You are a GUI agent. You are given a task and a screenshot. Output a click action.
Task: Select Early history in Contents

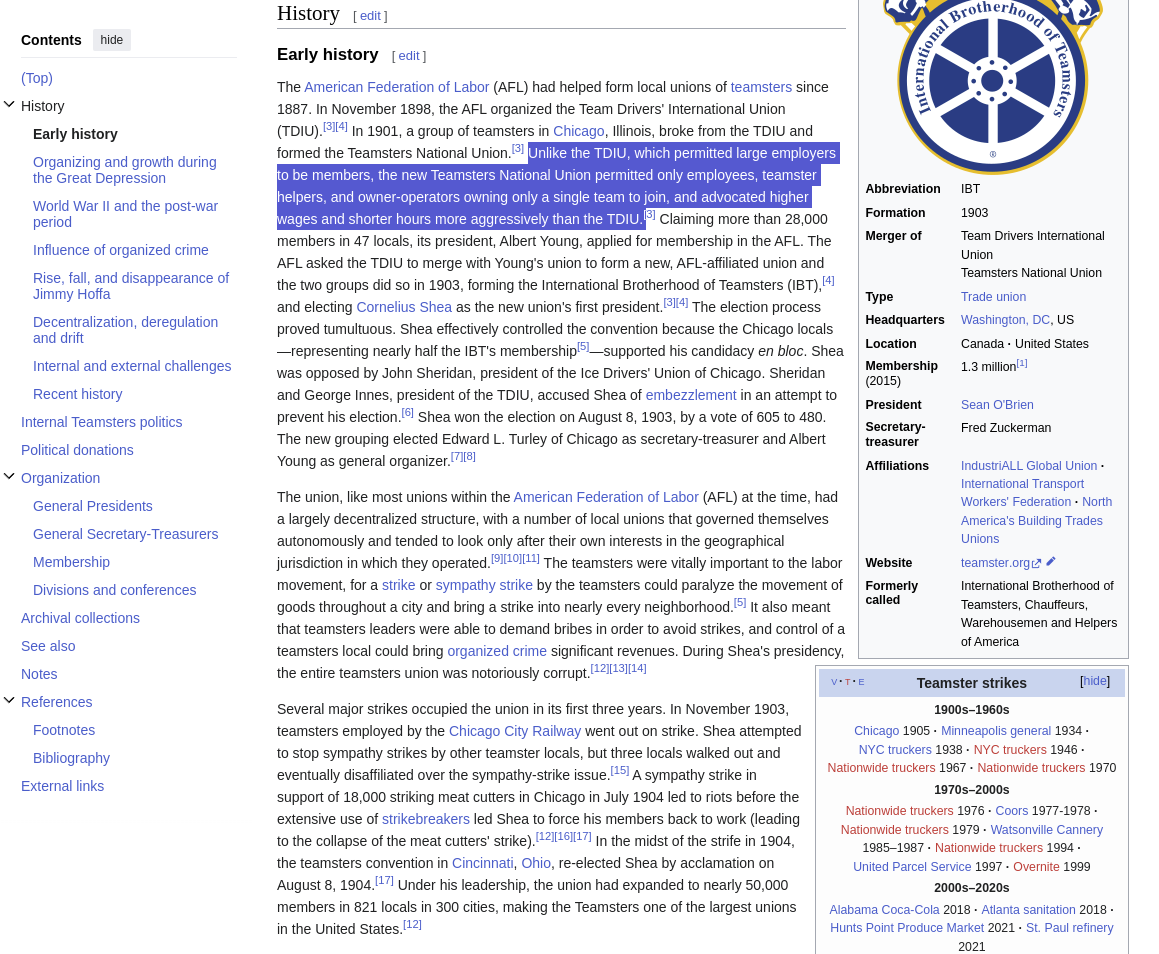[x=75, y=134]
